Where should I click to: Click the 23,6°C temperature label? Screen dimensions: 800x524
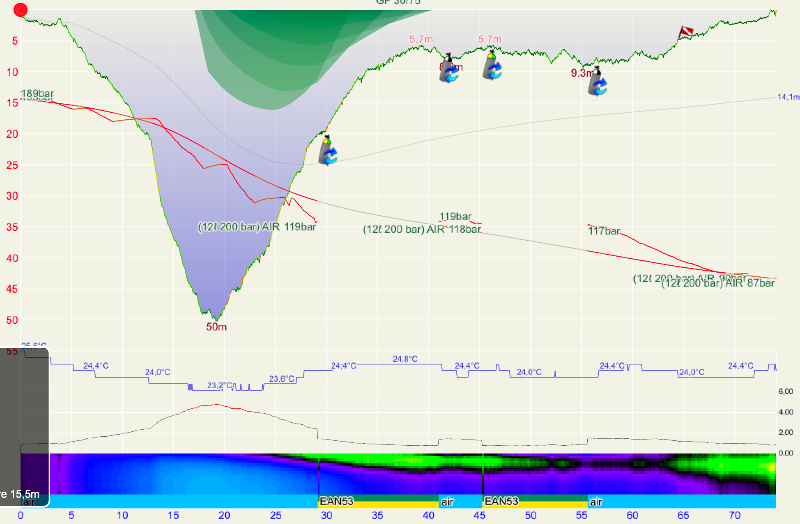tap(282, 379)
